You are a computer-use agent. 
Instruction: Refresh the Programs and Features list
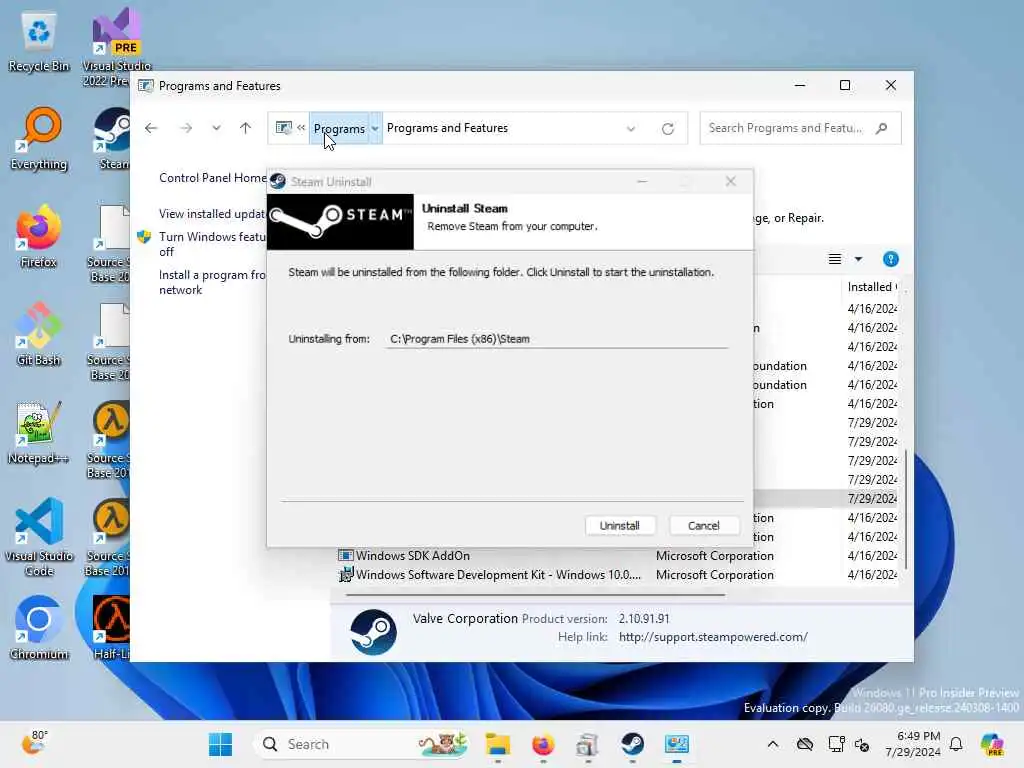click(667, 129)
